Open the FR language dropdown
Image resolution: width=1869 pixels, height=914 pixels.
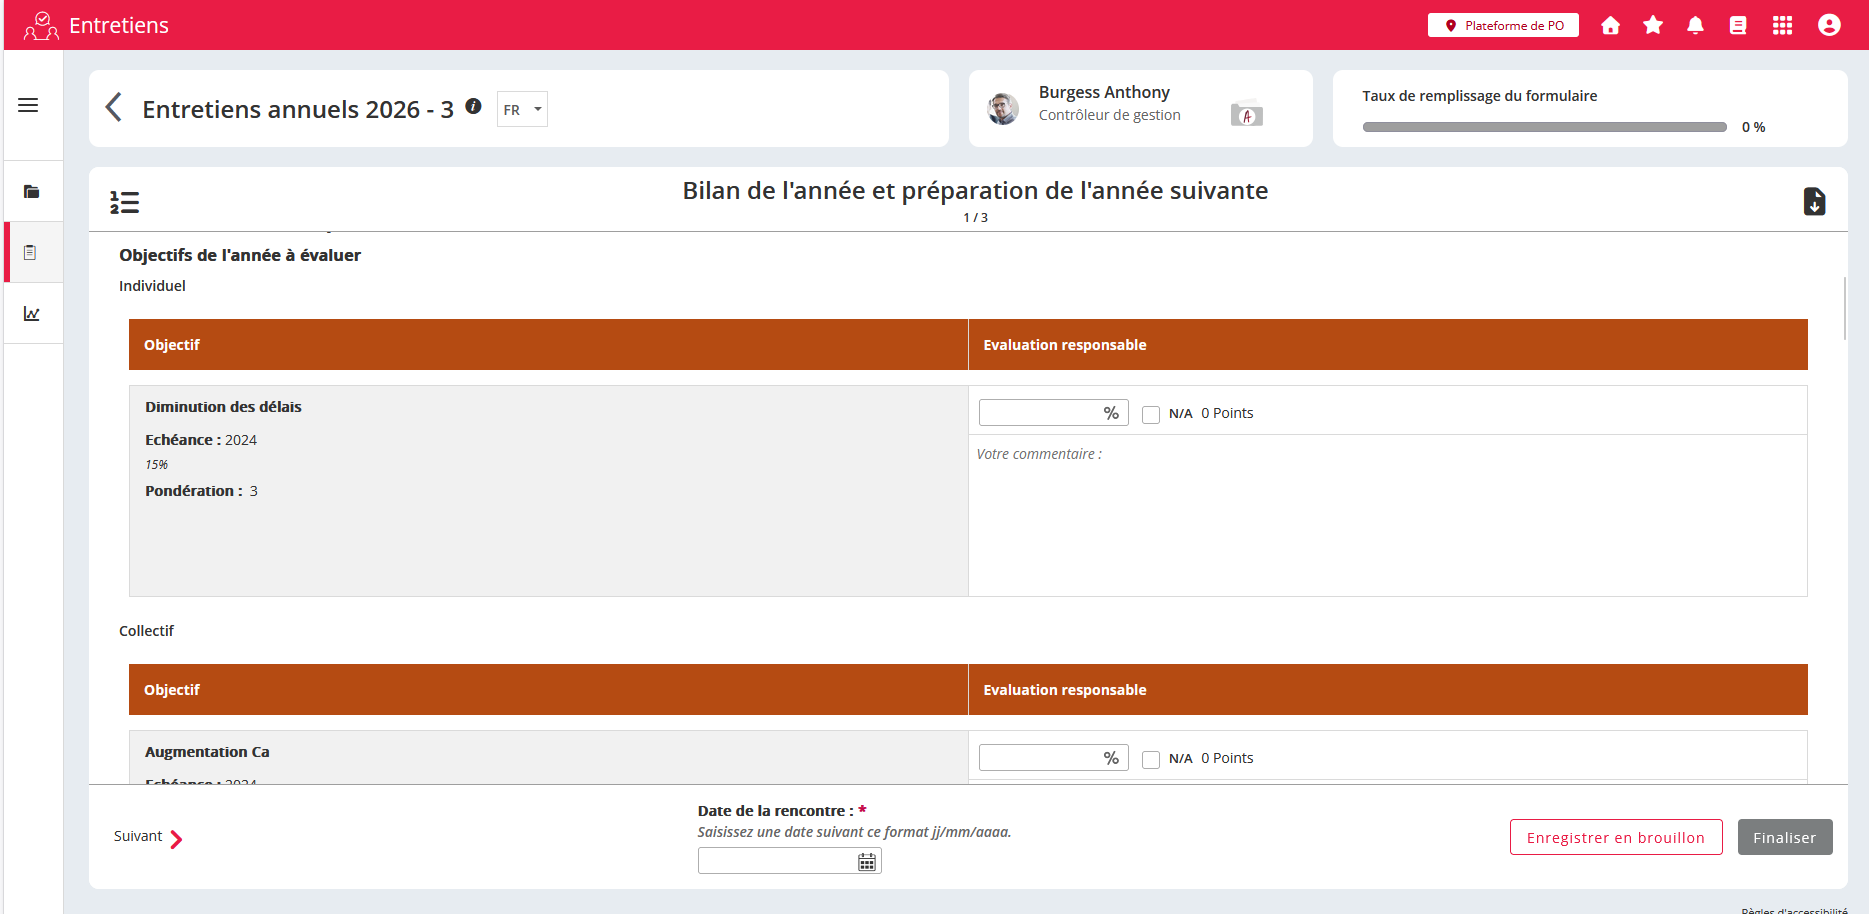522,110
